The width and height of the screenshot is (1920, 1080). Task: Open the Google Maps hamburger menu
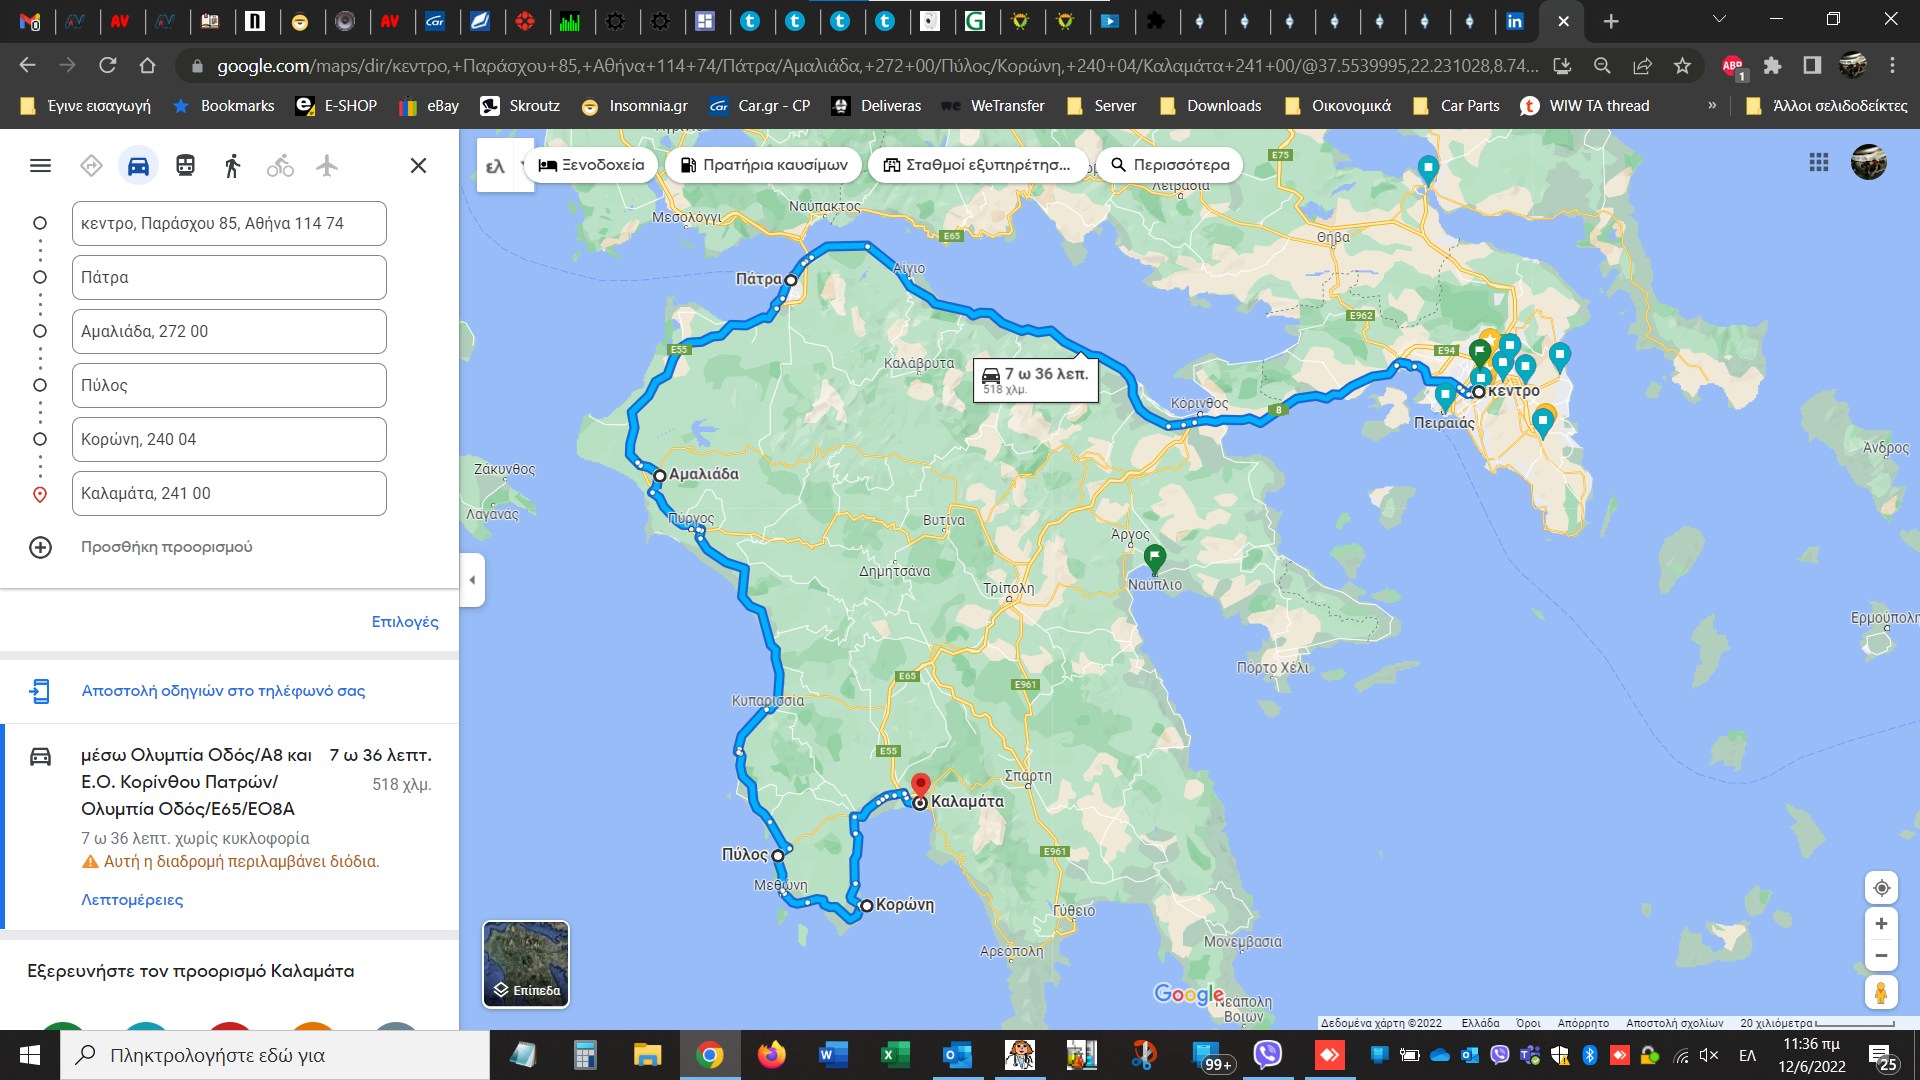coord(40,165)
